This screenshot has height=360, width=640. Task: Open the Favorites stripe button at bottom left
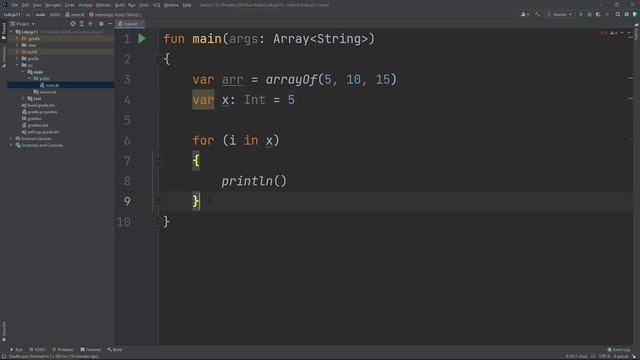pos(4,331)
